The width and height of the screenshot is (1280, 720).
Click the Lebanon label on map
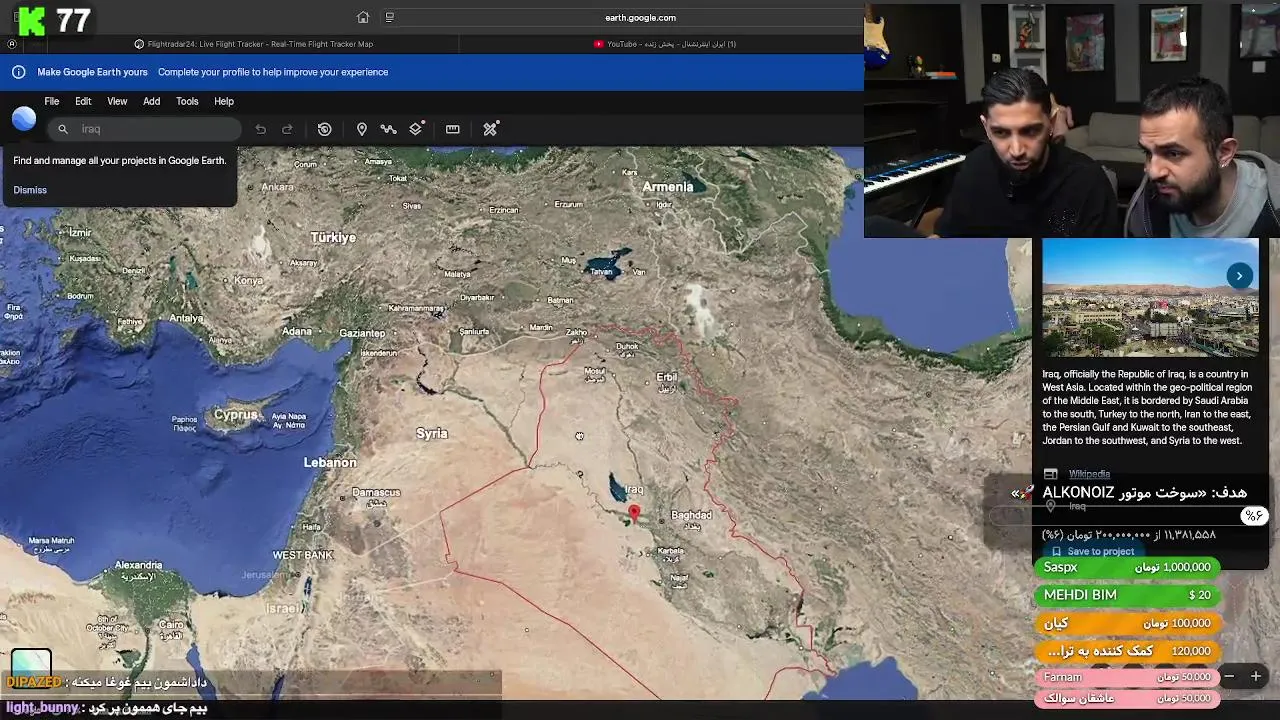(x=330, y=462)
